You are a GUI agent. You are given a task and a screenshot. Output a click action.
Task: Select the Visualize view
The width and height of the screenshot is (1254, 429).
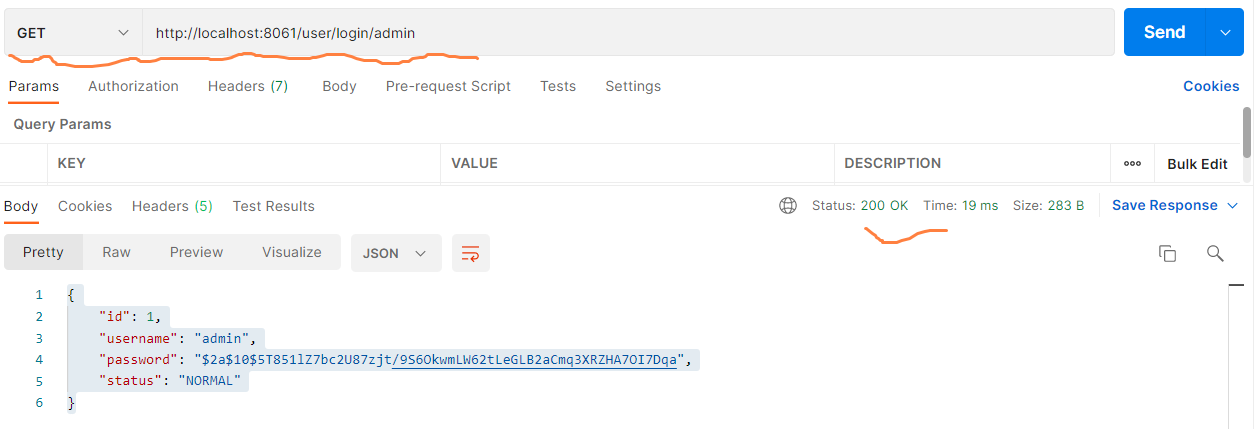[292, 252]
